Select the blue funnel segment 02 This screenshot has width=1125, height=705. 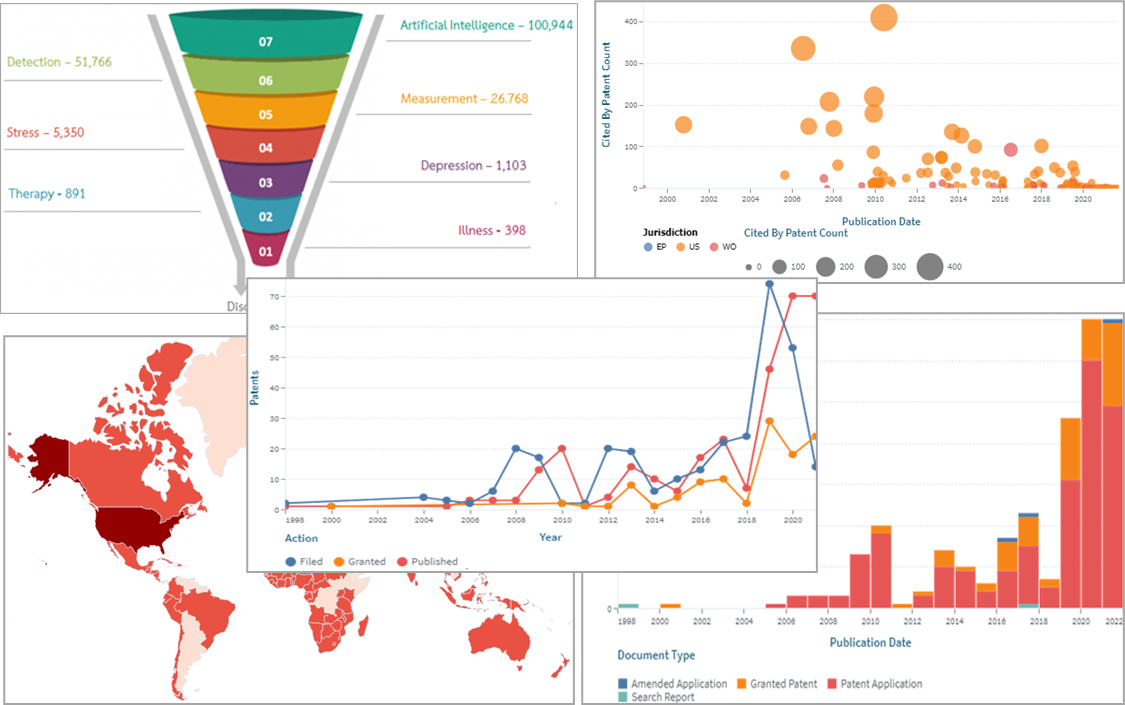[x=266, y=217]
